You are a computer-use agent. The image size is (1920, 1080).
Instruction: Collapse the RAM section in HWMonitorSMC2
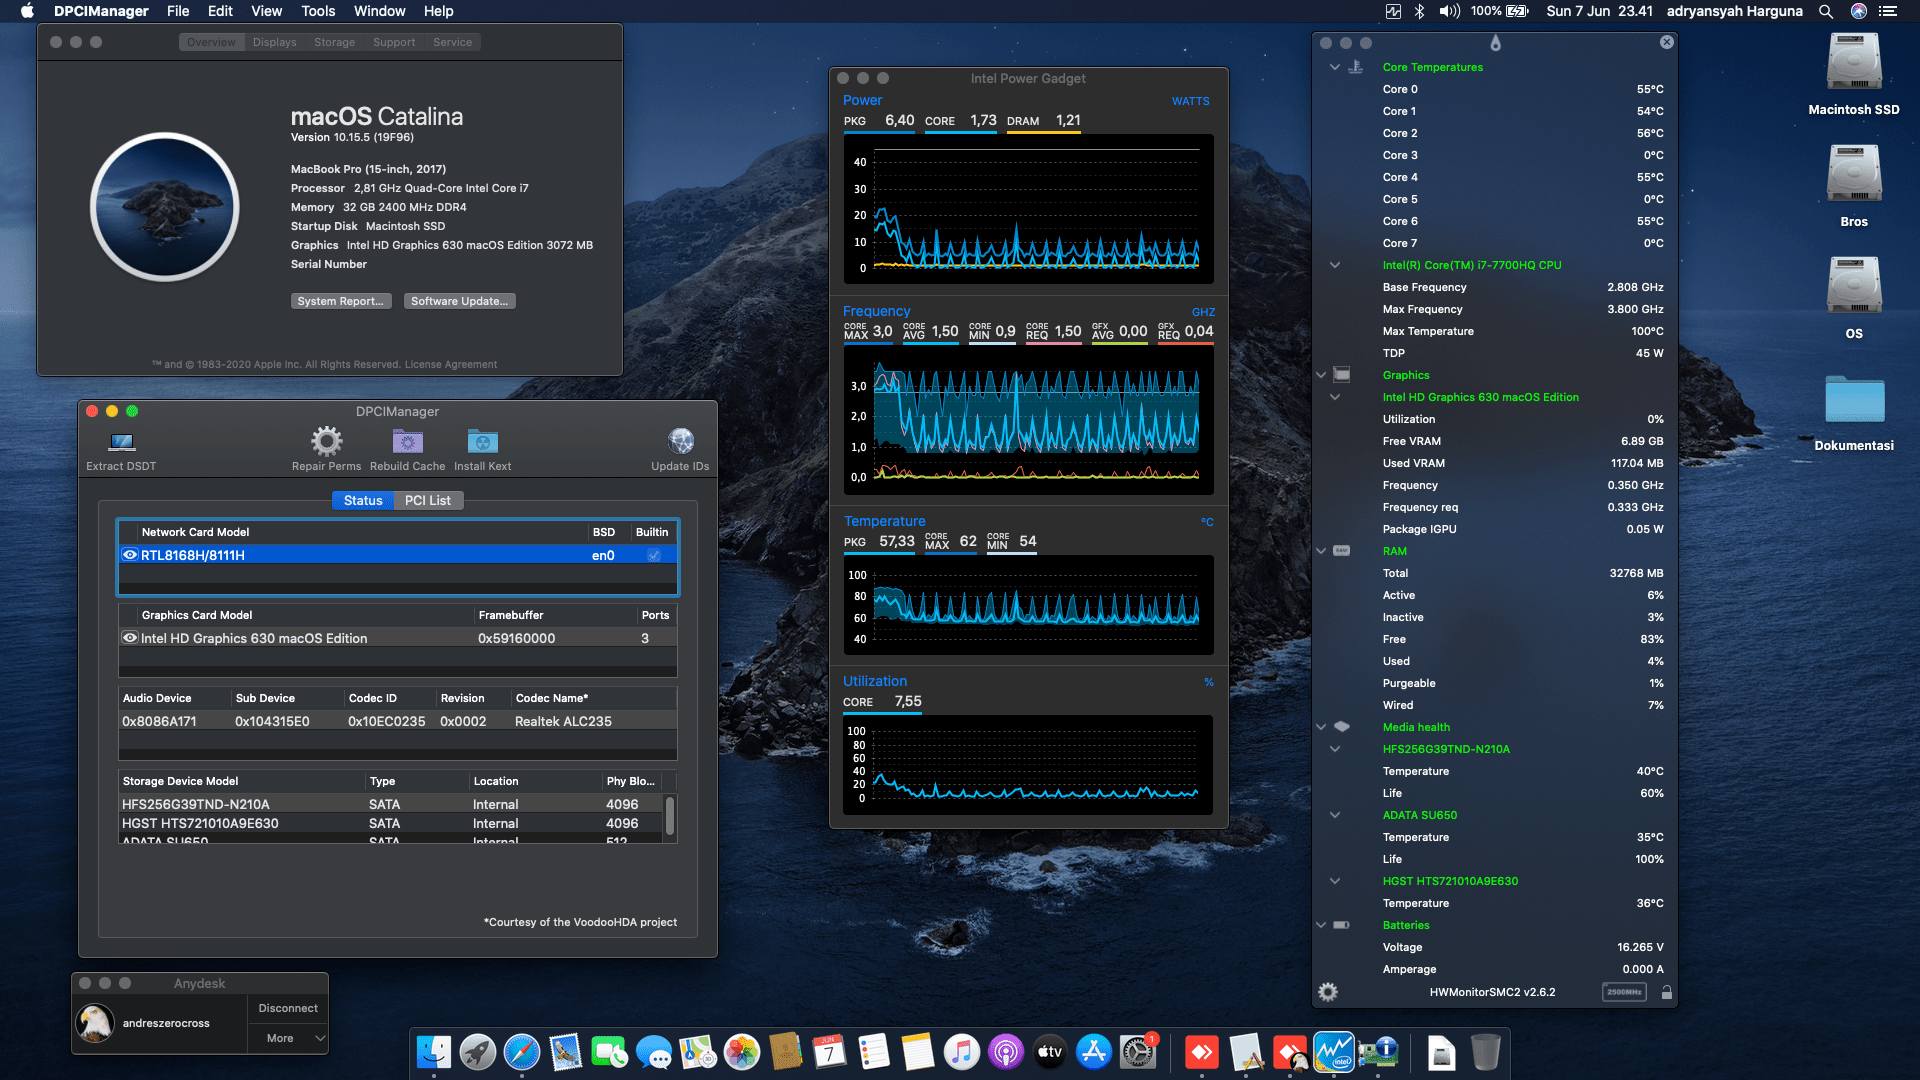(x=1320, y=550)
